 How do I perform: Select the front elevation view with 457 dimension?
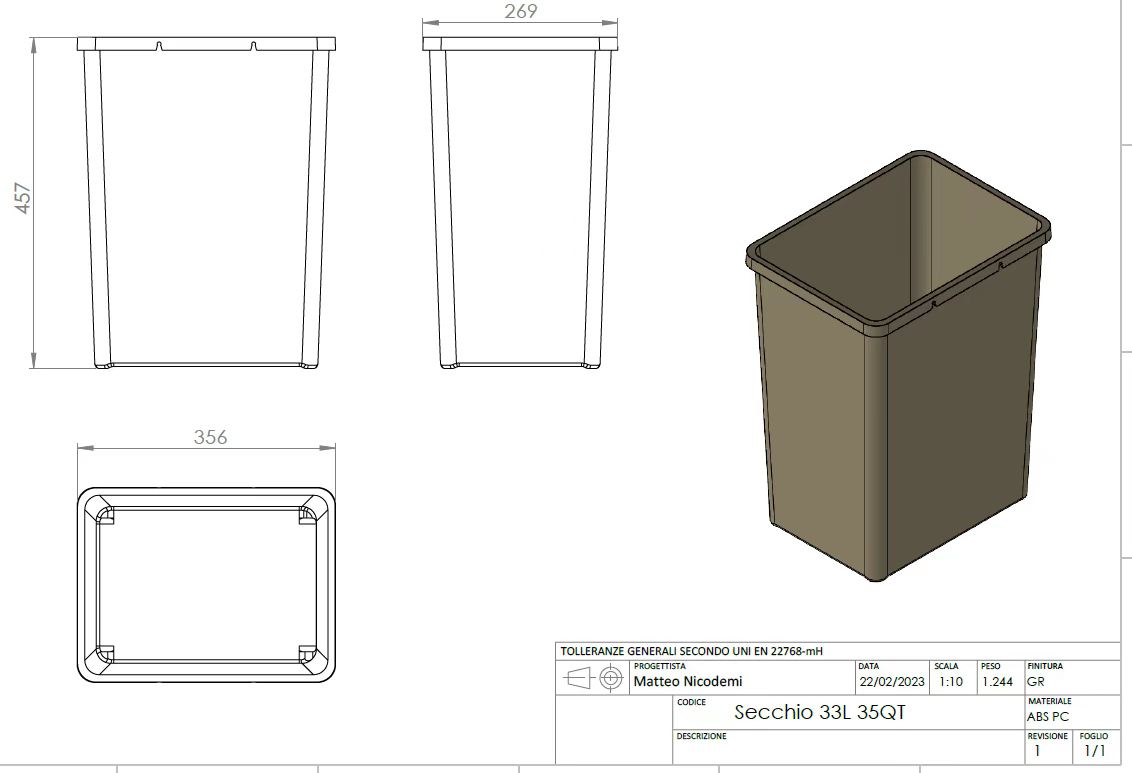tap(206, 203)
